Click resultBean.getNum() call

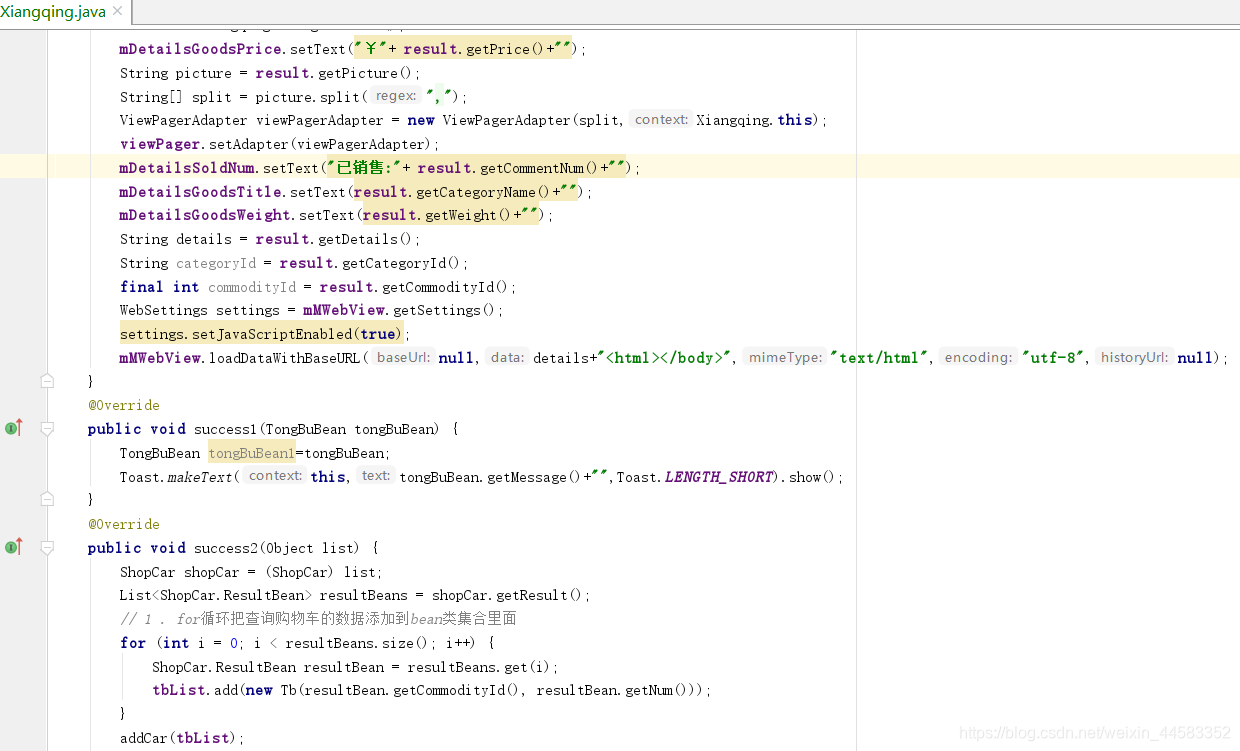(611, 691)
